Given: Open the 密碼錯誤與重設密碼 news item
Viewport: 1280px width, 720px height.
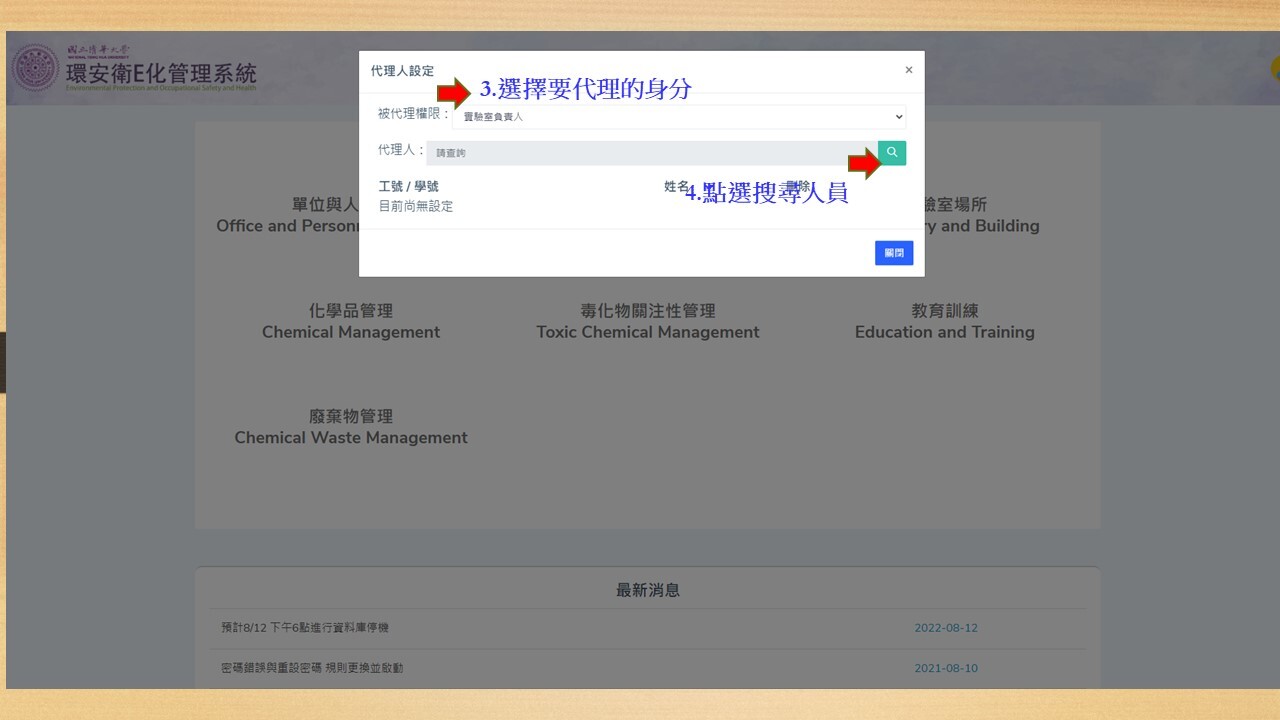Looking at the screenshot, I should click(x=312, y=668).
